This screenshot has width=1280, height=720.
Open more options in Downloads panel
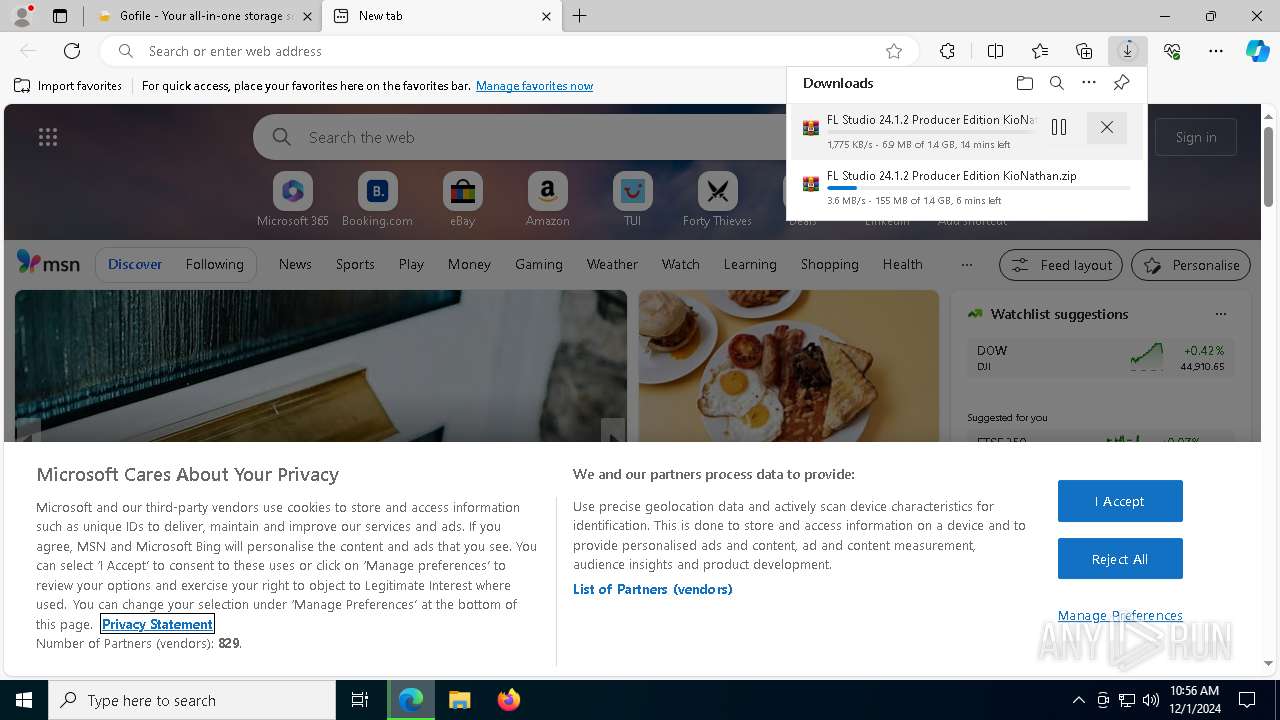pos(1089,83)
